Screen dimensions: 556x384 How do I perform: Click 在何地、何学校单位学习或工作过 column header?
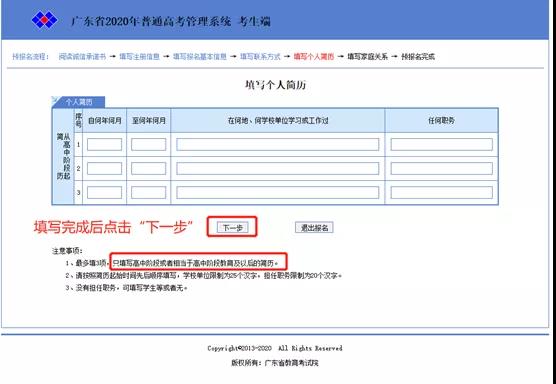278,121
